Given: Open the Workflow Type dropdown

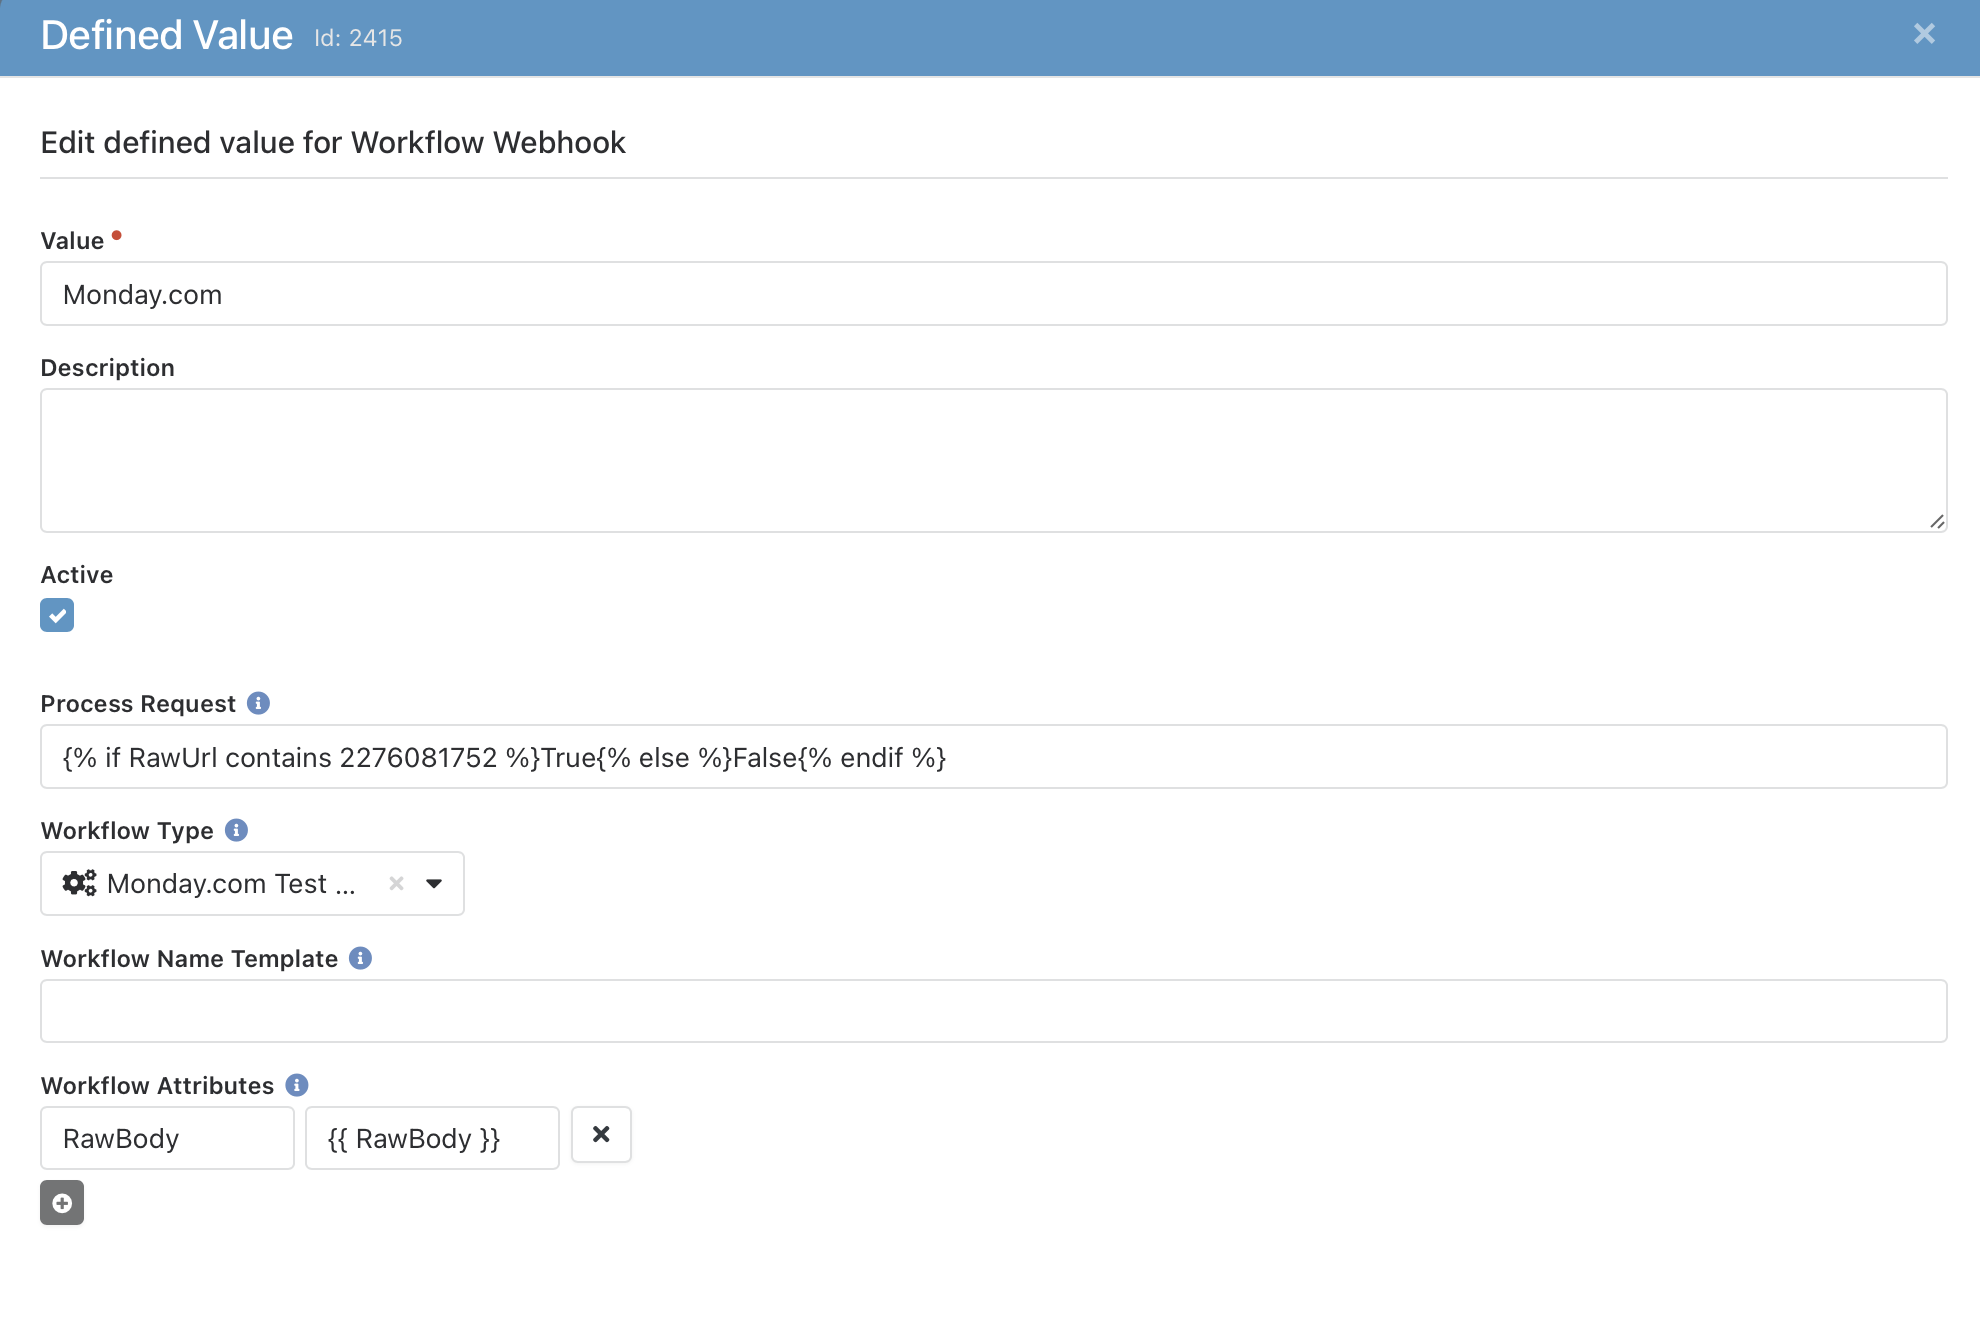Looking at the screenshot, I should click(x=434, y=883).
